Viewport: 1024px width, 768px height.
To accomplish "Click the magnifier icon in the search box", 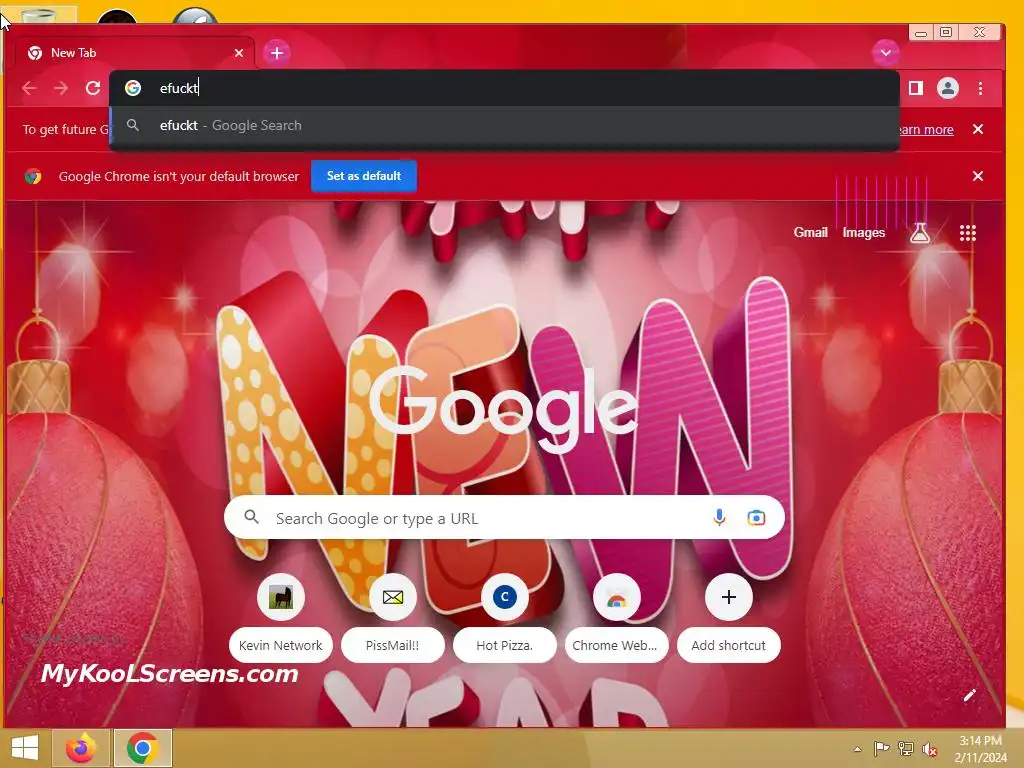I will [251, 517].
